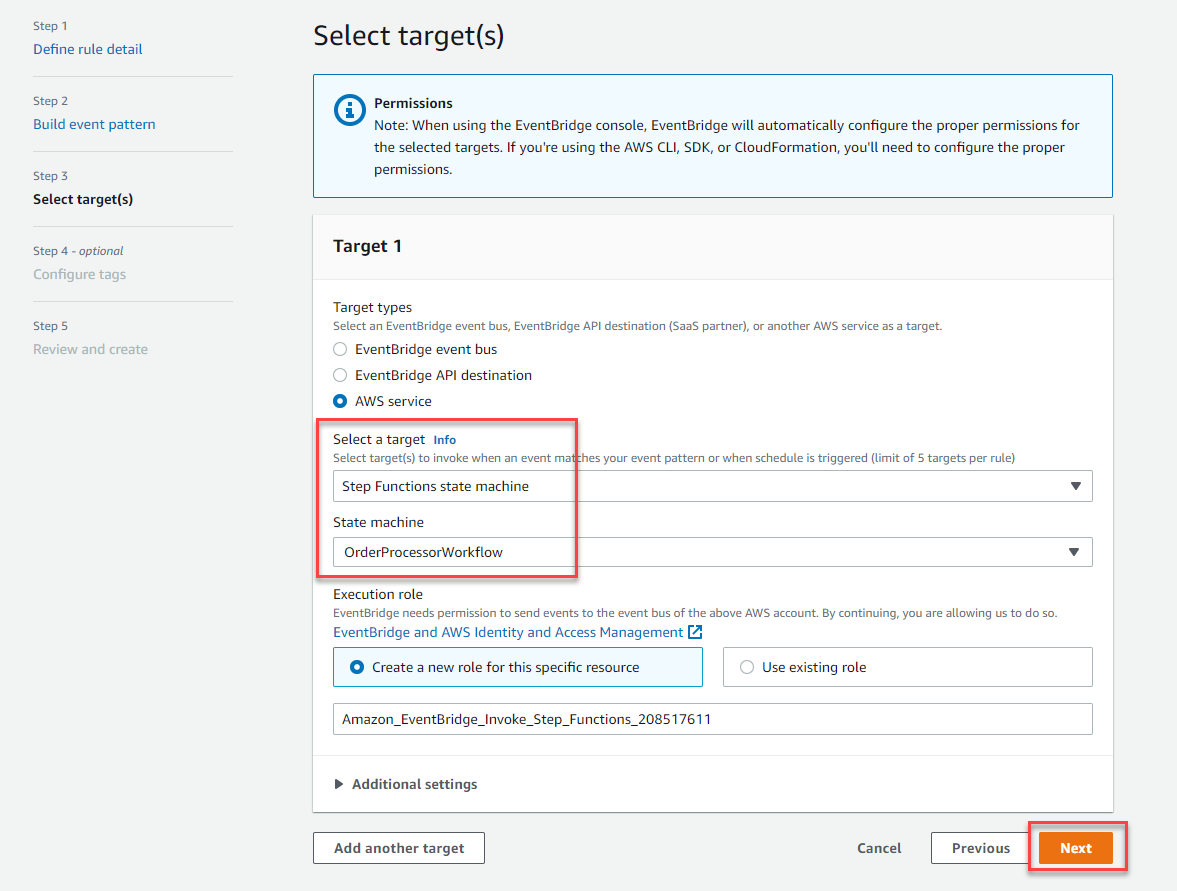The width and height of the screenshot is (1177, 891).
Task: Choose Create a new role for this resource
Action: pyautogui.click(x=518, y=667)
